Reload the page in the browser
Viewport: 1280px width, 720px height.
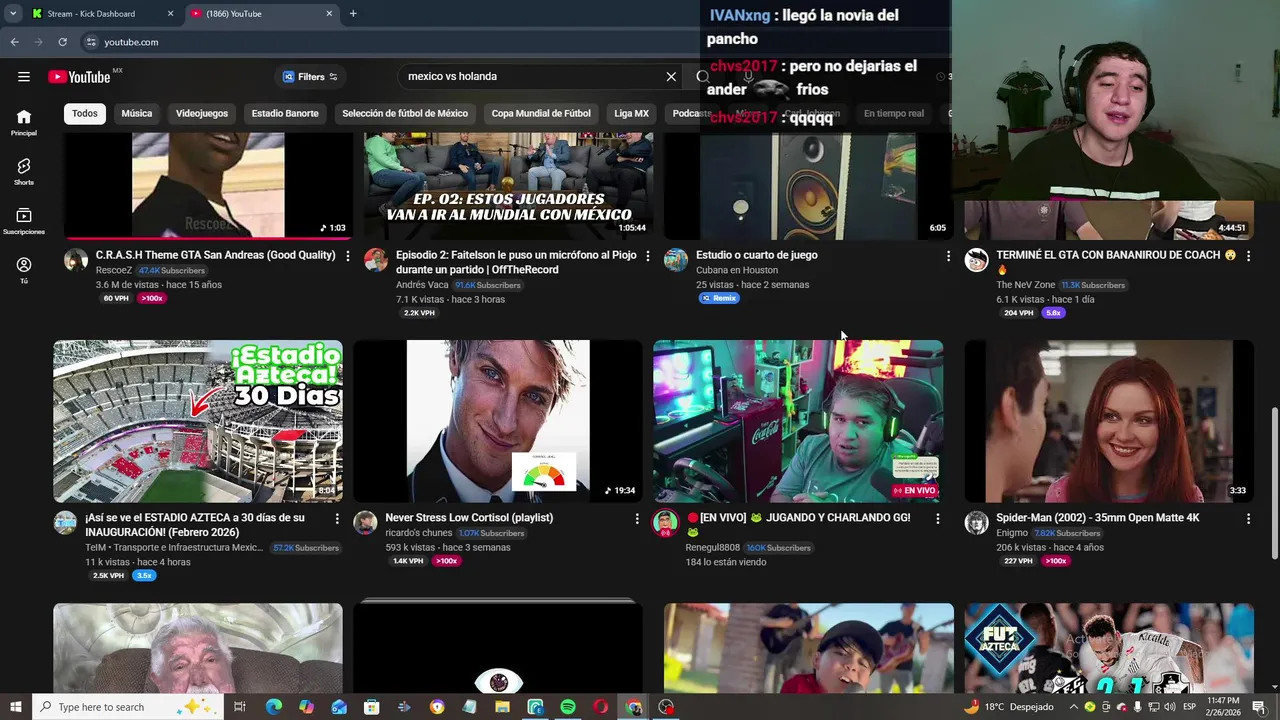[x=62, y=42]
